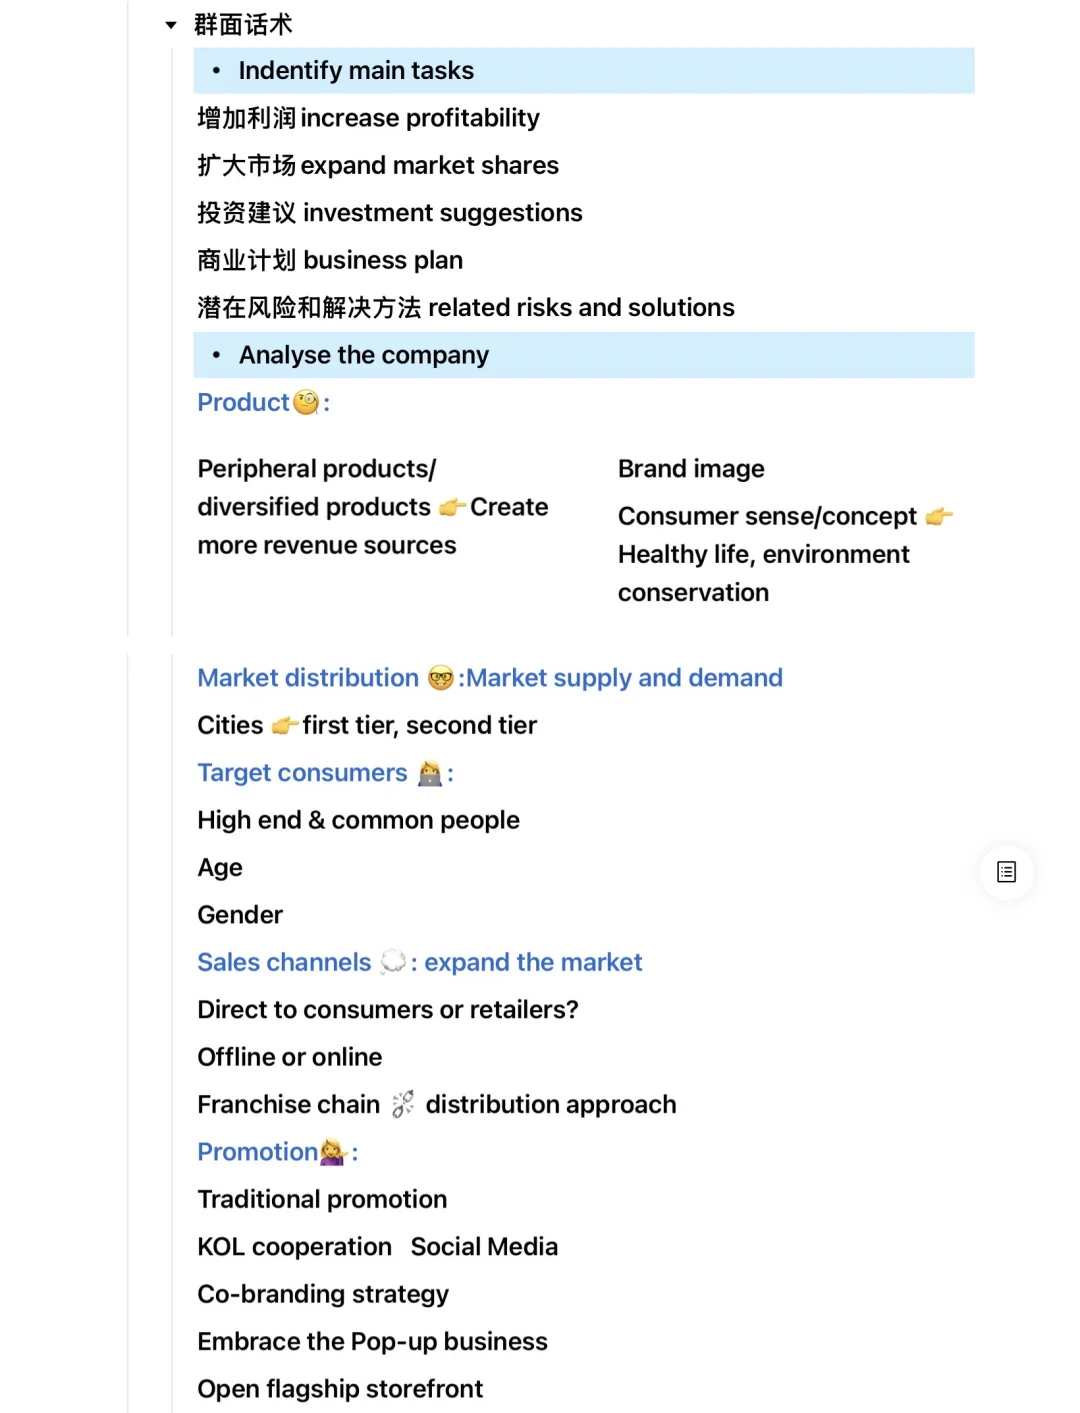Click the speech bubble emoji after Sales channels

coord(393,962)
